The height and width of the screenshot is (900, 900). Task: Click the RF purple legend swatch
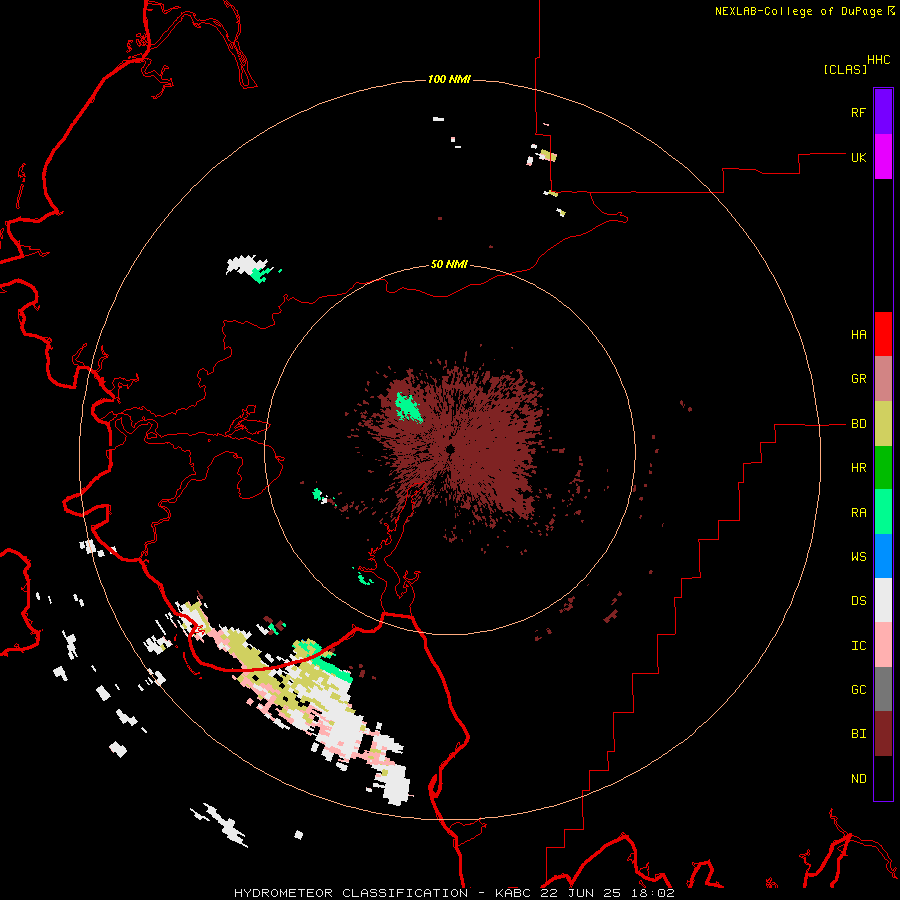pos(883,112)
